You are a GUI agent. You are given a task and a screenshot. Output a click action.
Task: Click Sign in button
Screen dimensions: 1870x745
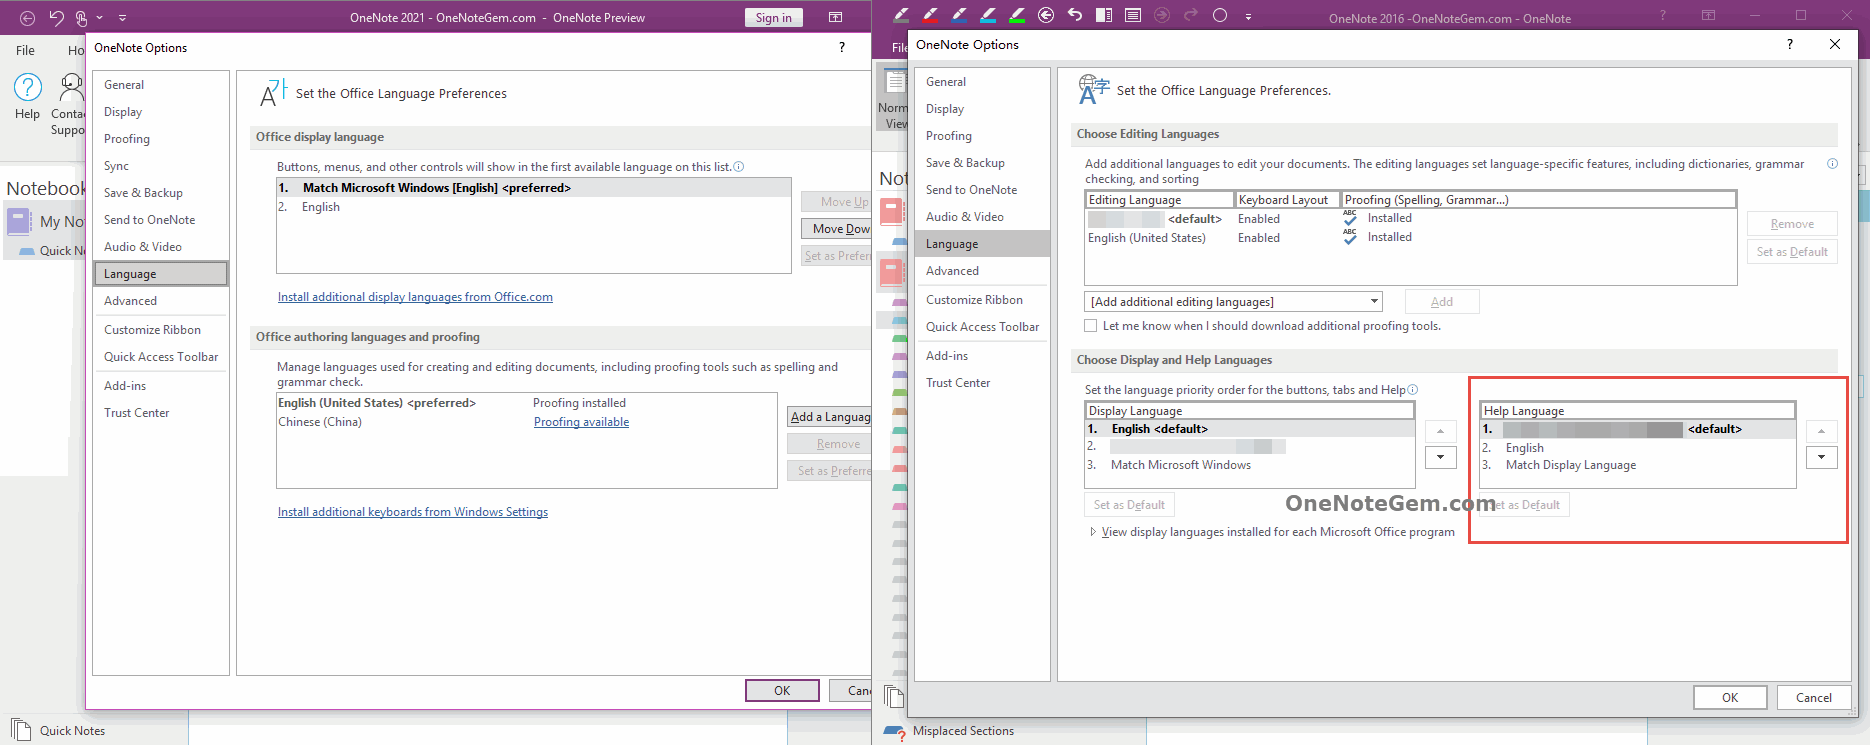(x=773, y=18)
